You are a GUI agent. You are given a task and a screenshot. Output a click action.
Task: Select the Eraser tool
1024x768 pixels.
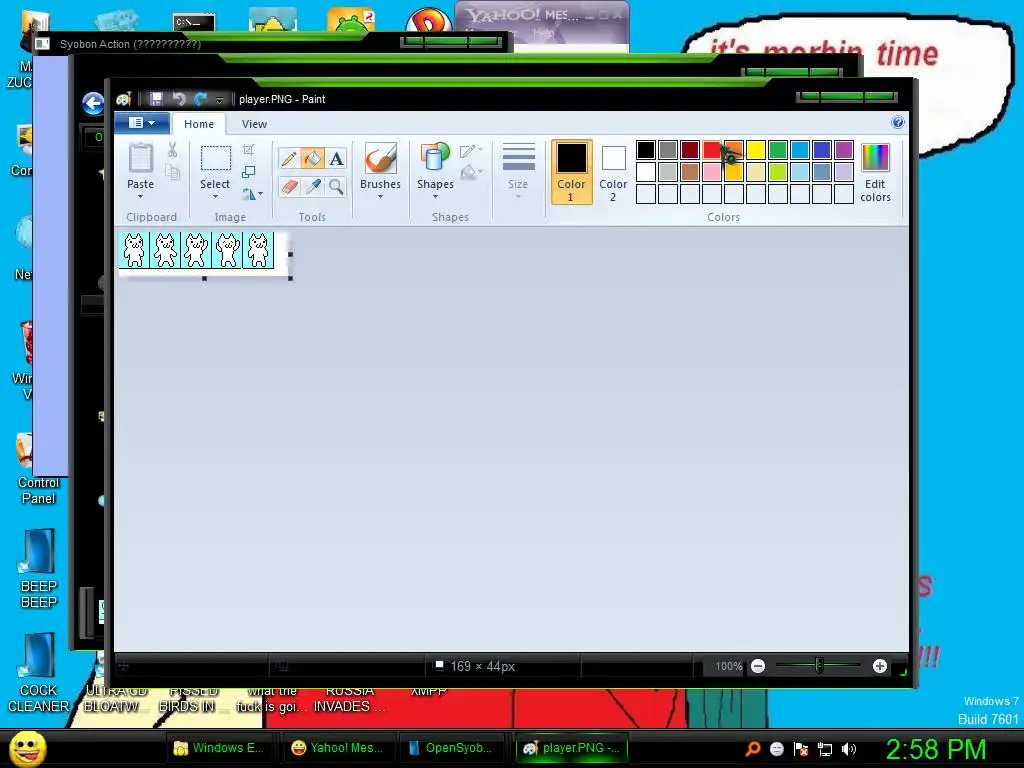289,187
